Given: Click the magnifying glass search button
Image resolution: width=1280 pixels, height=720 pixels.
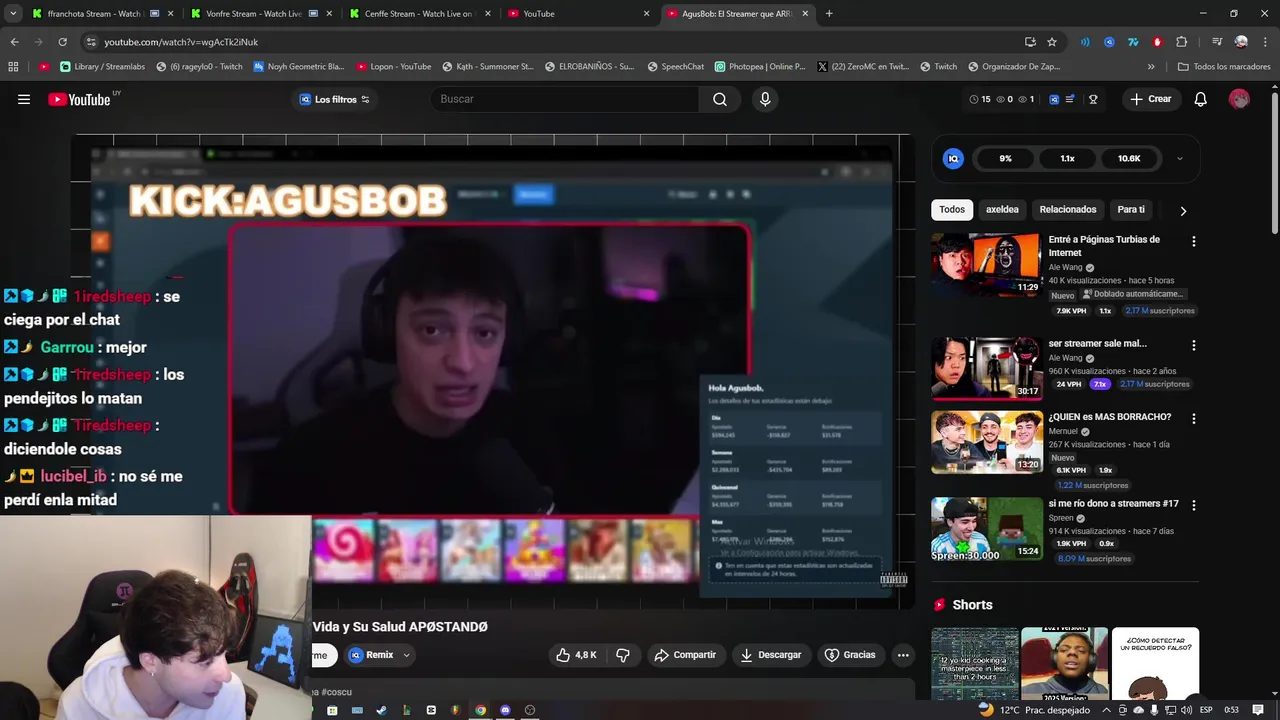Looking at the screenshot, I should point(720,99).
